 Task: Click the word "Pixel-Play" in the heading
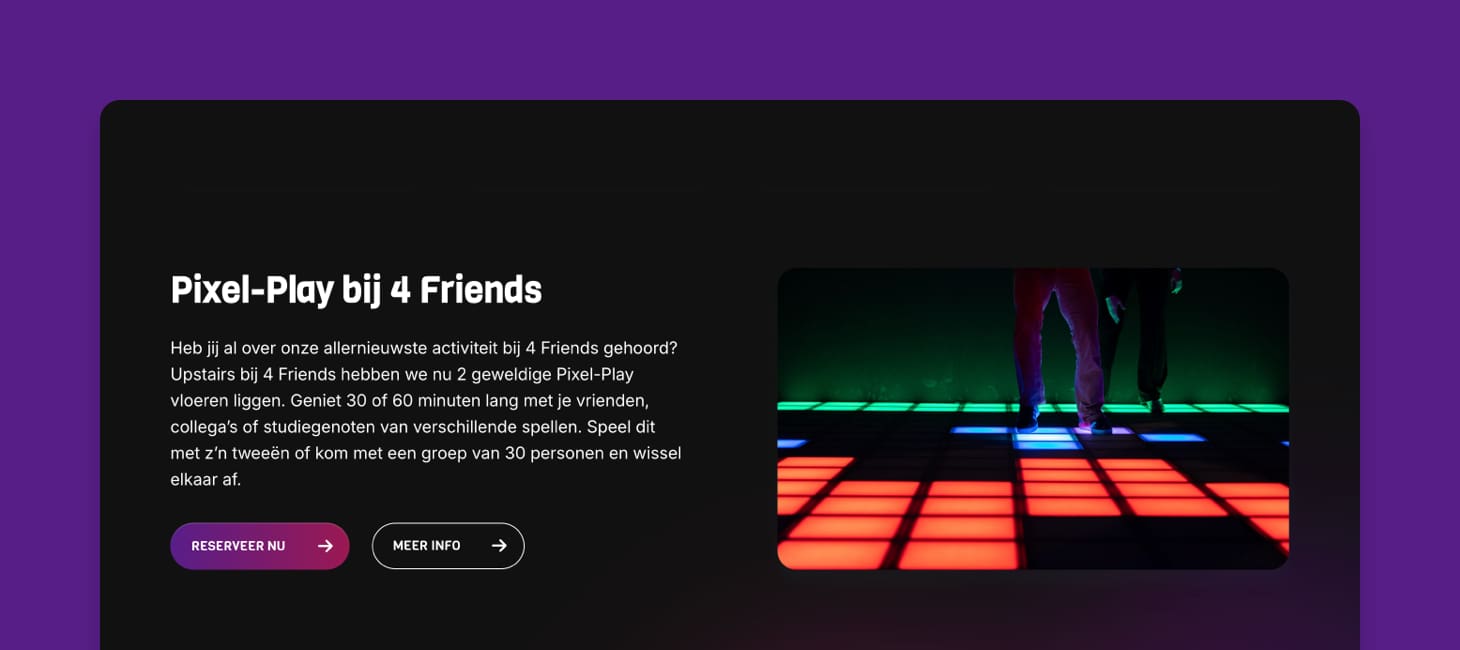tap(252, 290)
